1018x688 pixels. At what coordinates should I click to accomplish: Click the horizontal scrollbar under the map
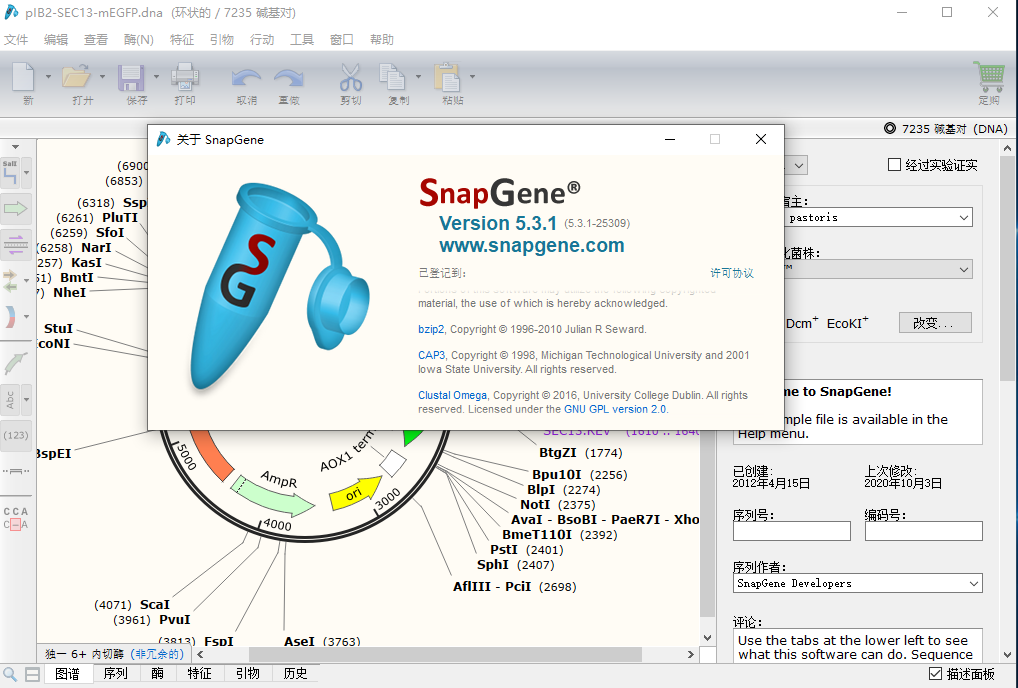(445, 654)
